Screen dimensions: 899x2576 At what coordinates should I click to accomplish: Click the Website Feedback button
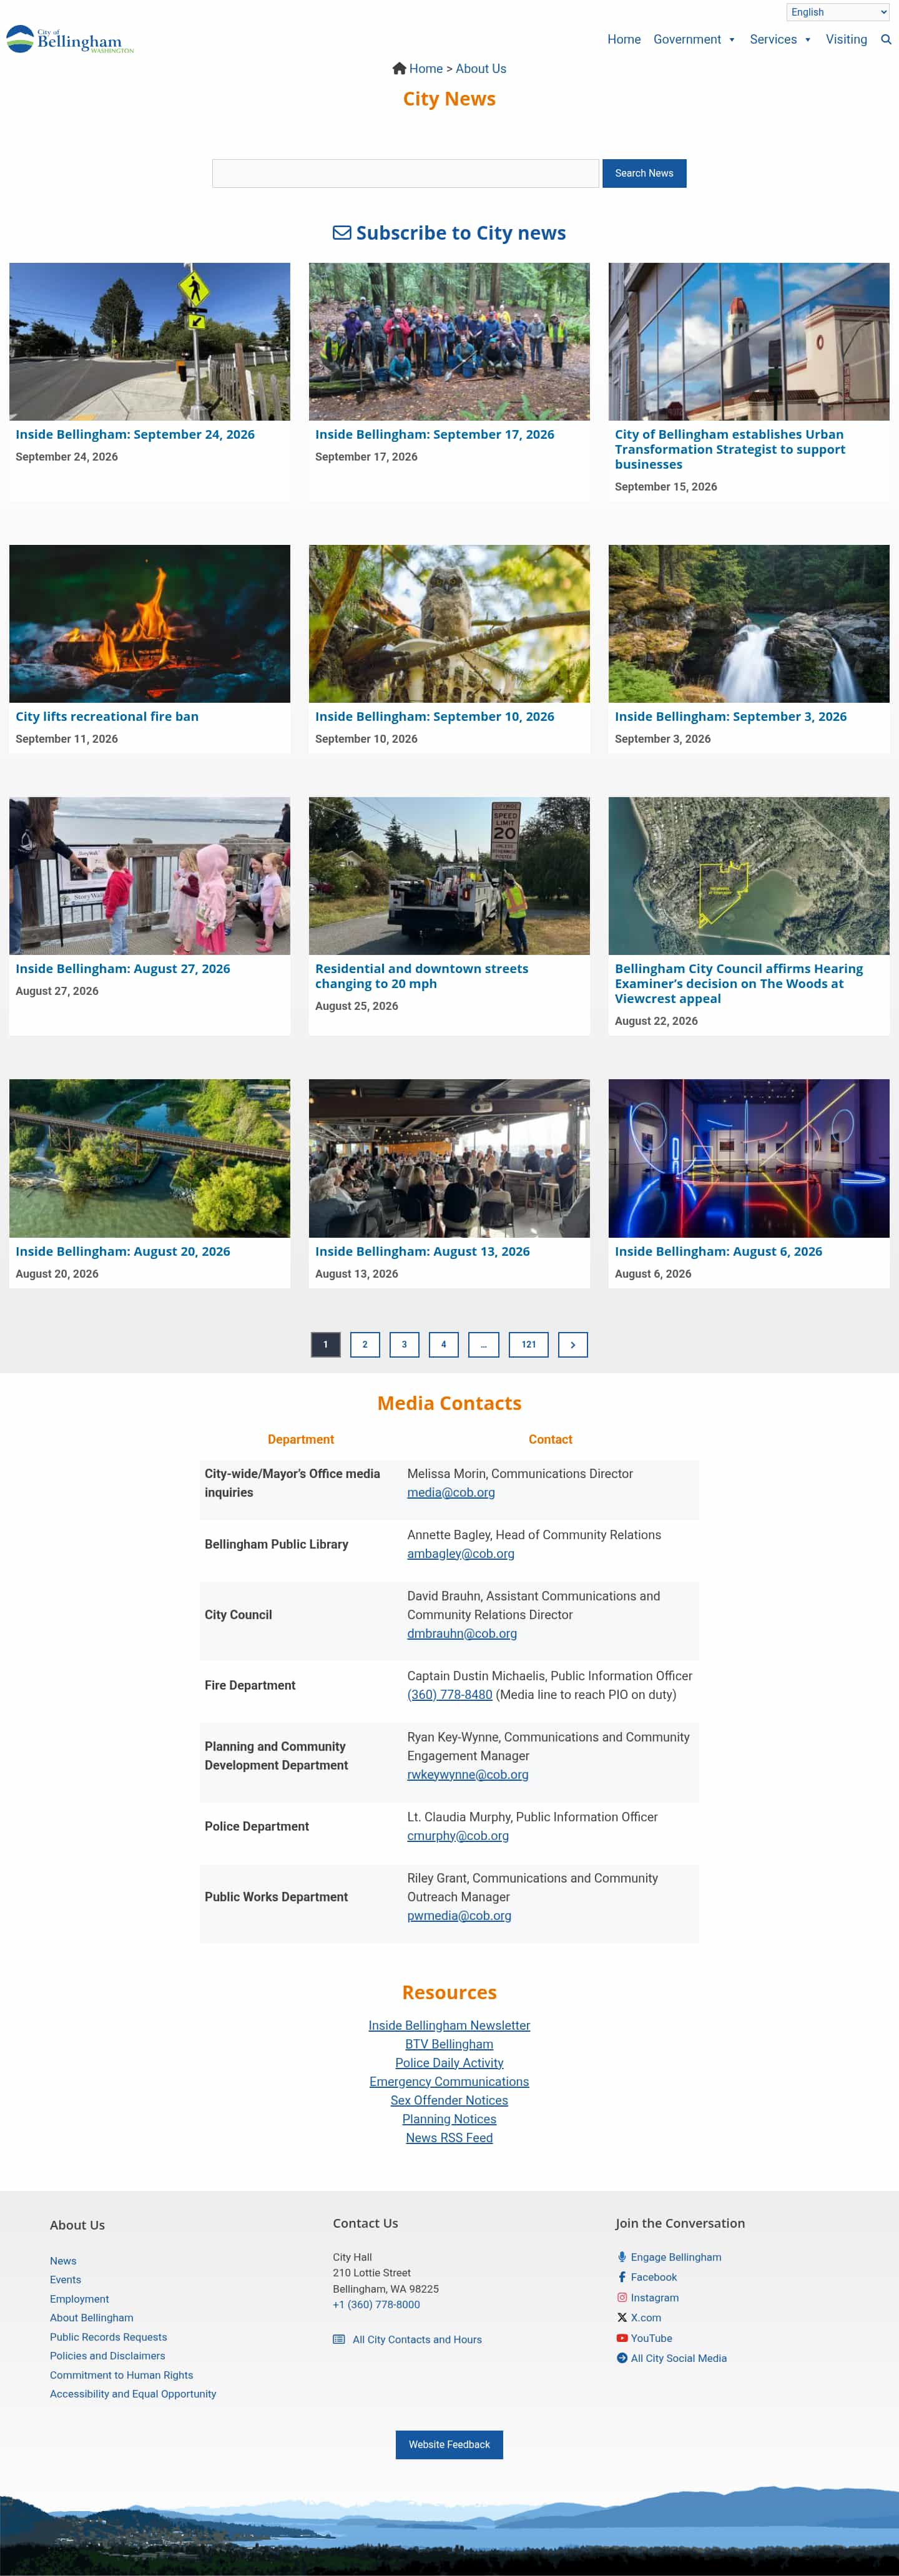tap(449, 2444)
